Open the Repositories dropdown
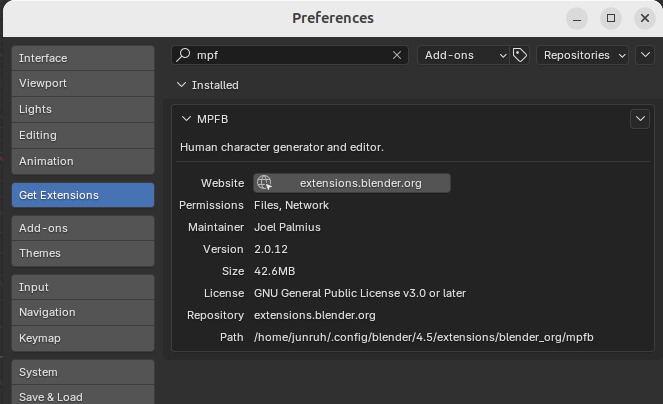The image size is (663, 404). (584, 56)
